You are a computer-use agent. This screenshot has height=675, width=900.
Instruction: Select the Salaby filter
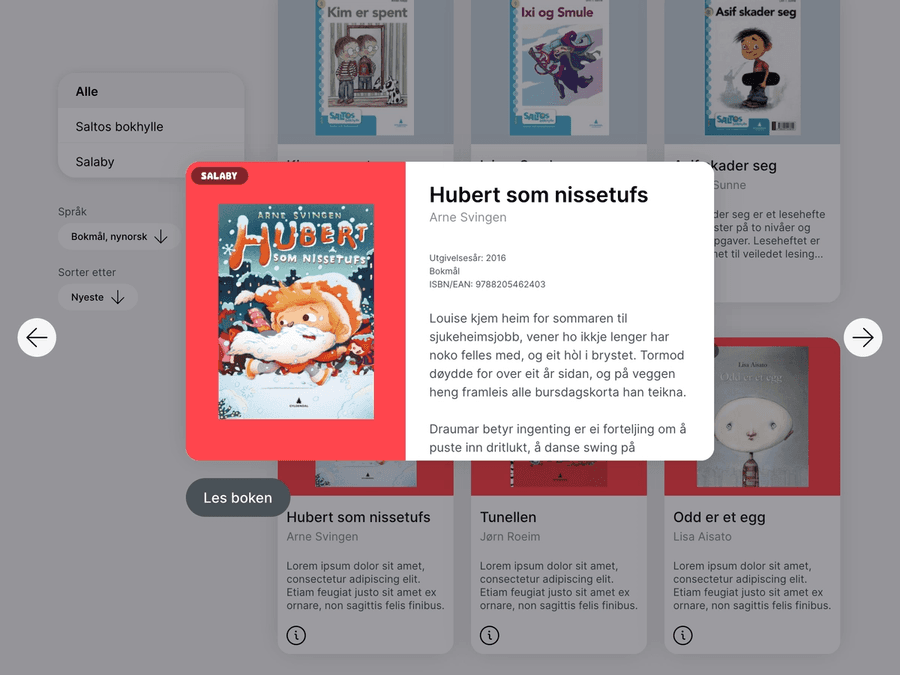click(151, 161)
